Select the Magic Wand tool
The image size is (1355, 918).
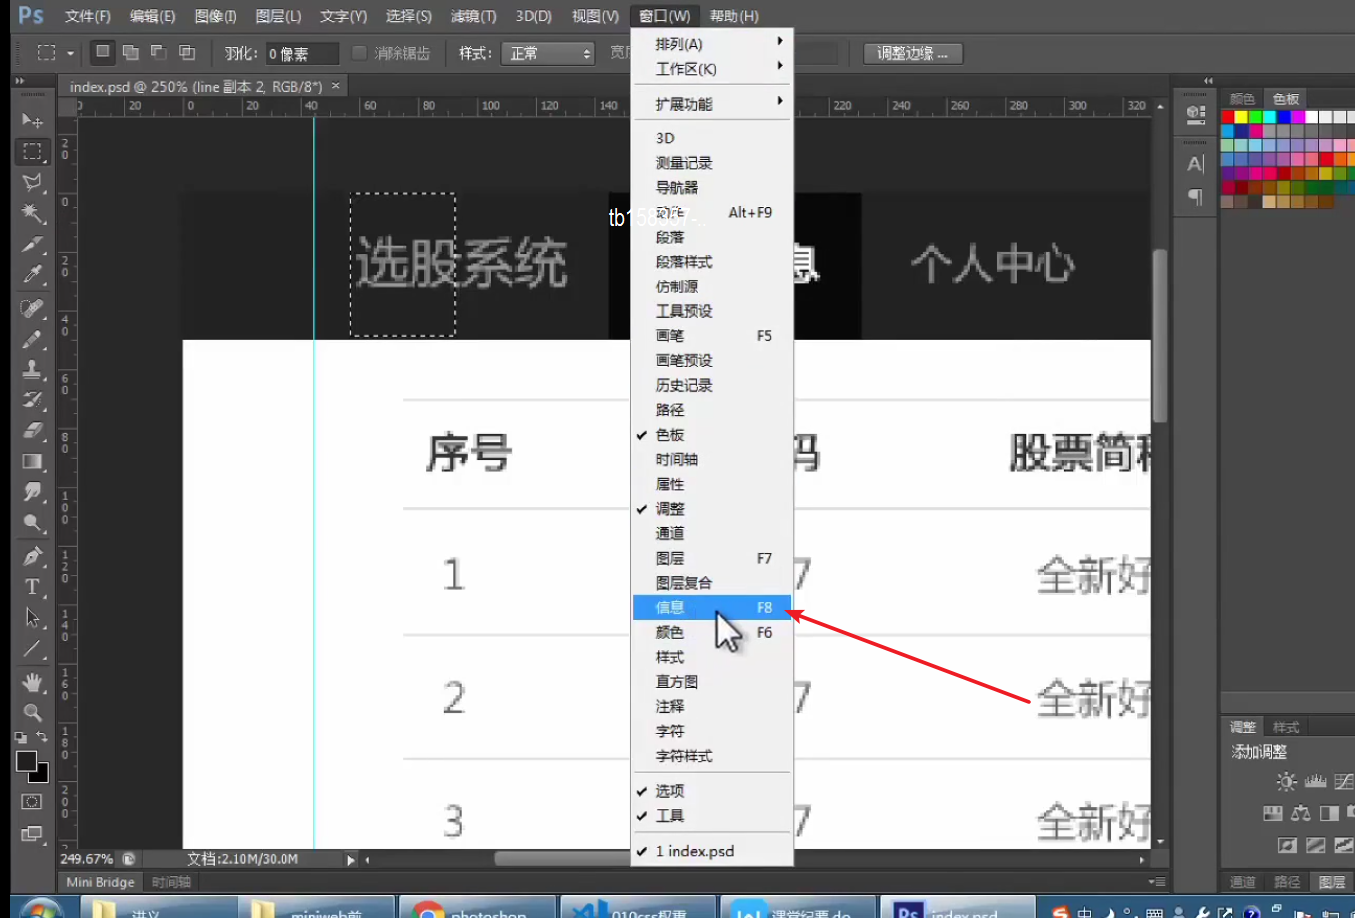32,213
